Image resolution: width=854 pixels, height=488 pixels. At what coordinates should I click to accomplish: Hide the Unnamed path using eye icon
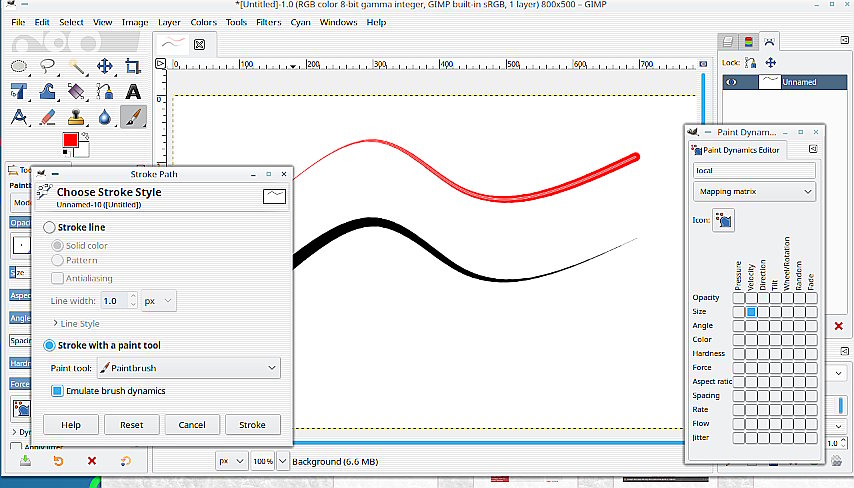coord(731,82)
